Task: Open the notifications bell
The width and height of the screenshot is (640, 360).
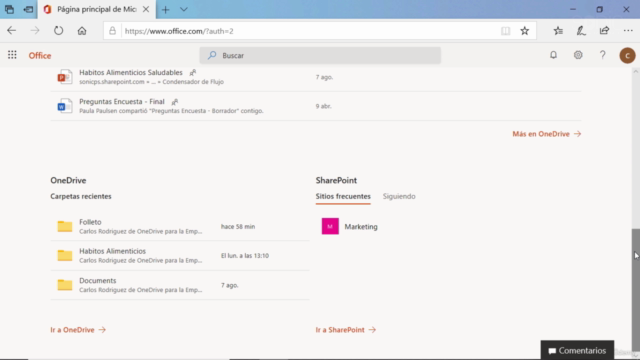Action: (553, 55)
